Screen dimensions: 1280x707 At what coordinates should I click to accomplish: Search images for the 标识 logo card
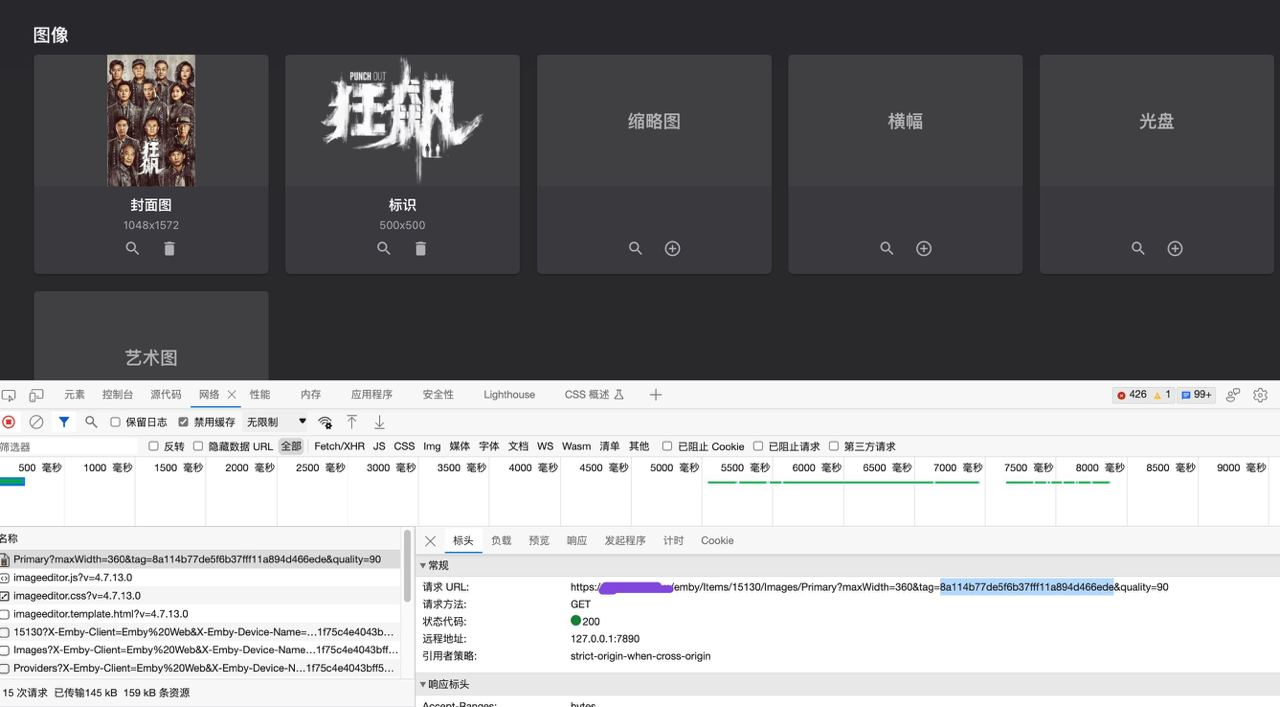pyautogui.click(x=384, y=248)
